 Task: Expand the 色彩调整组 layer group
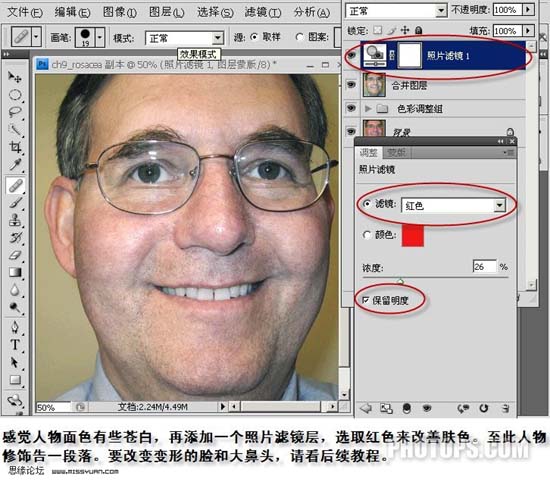coord(368,108)
